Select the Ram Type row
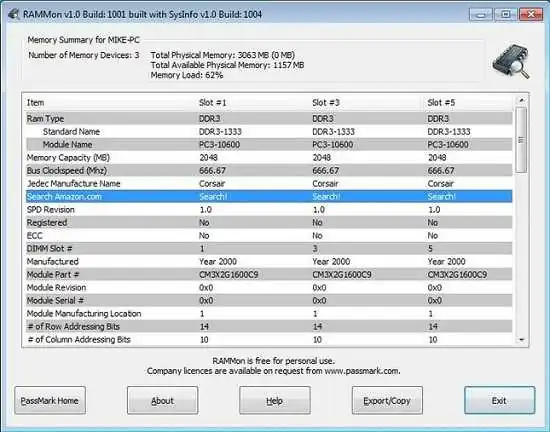Viewport: 550px width, 432px height. coord(269,119)
